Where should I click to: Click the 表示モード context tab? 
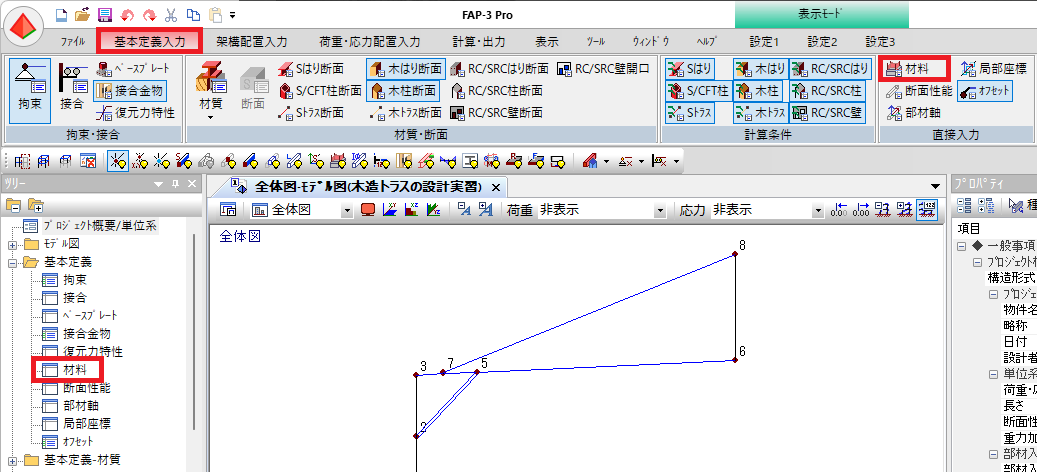tap(821, 15)
